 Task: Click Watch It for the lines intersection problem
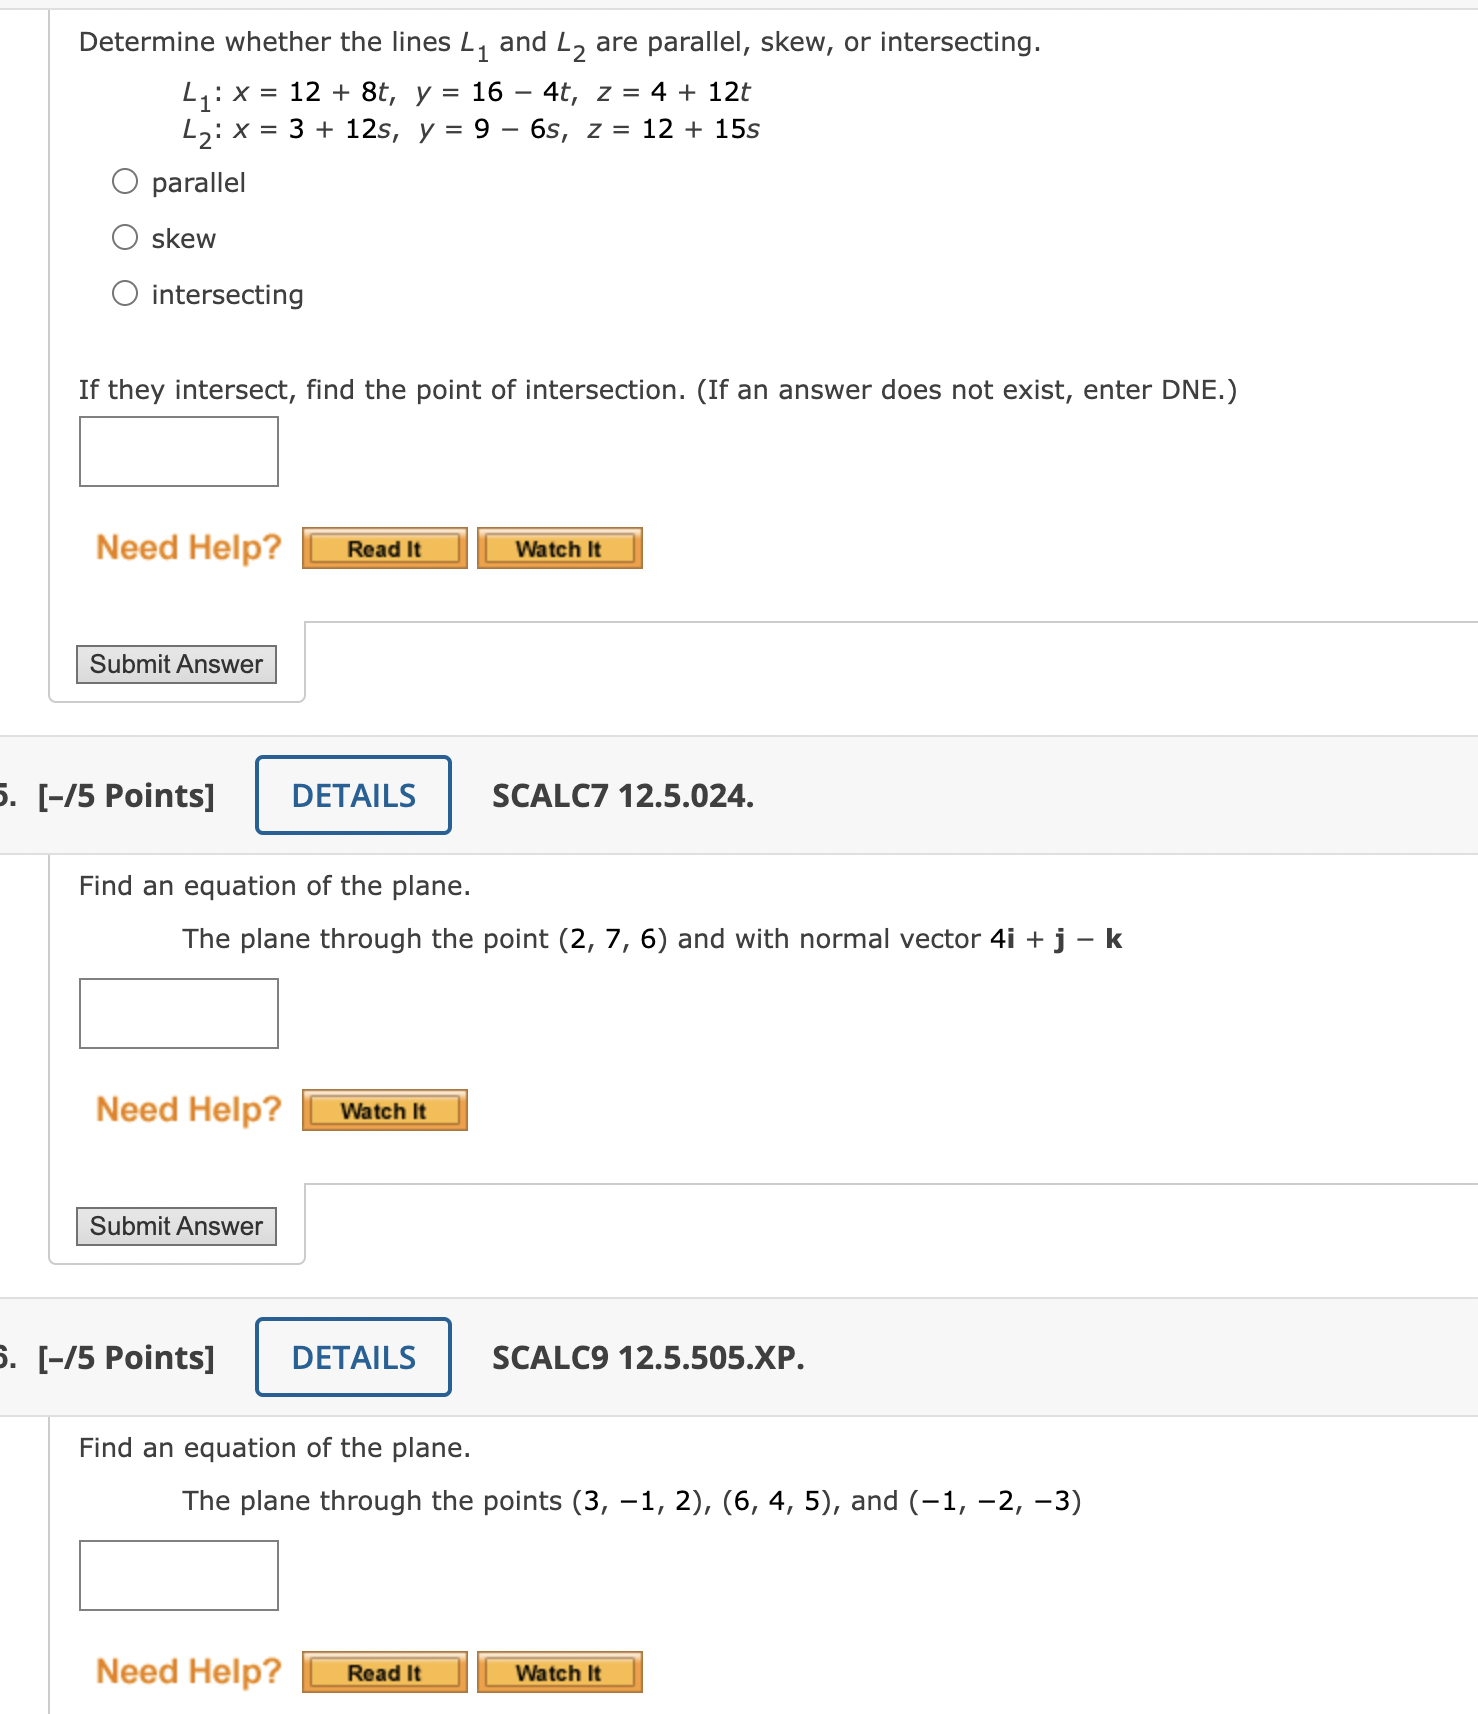click(559, 547)
